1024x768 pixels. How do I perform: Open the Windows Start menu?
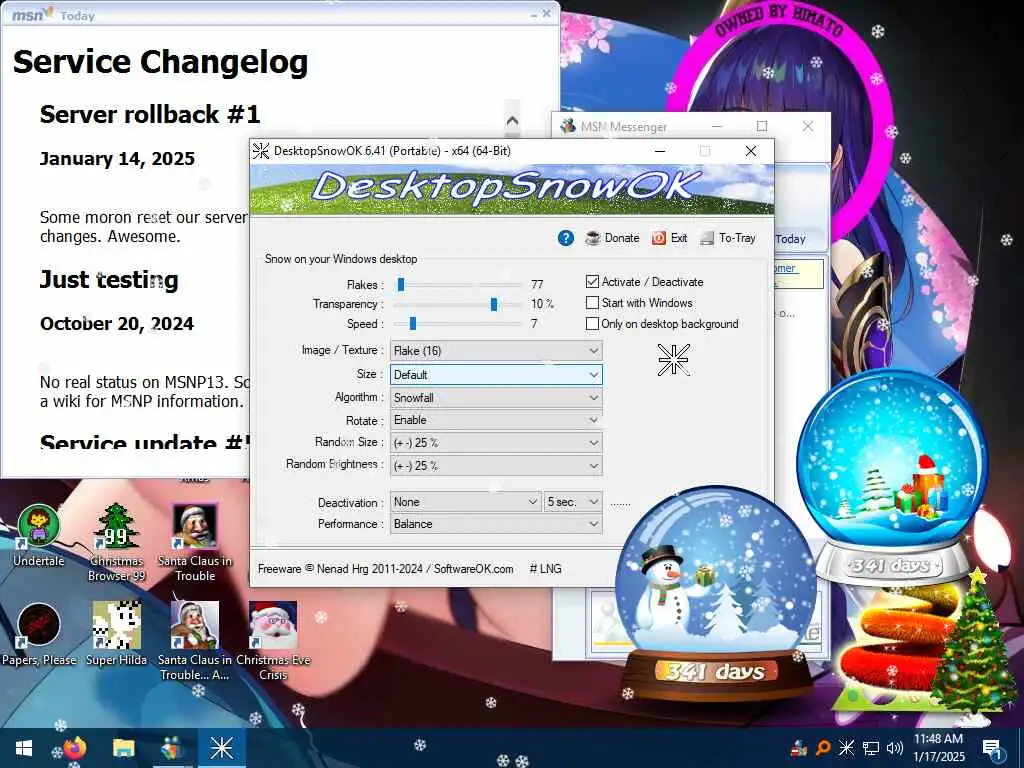(x=24, y=748)
